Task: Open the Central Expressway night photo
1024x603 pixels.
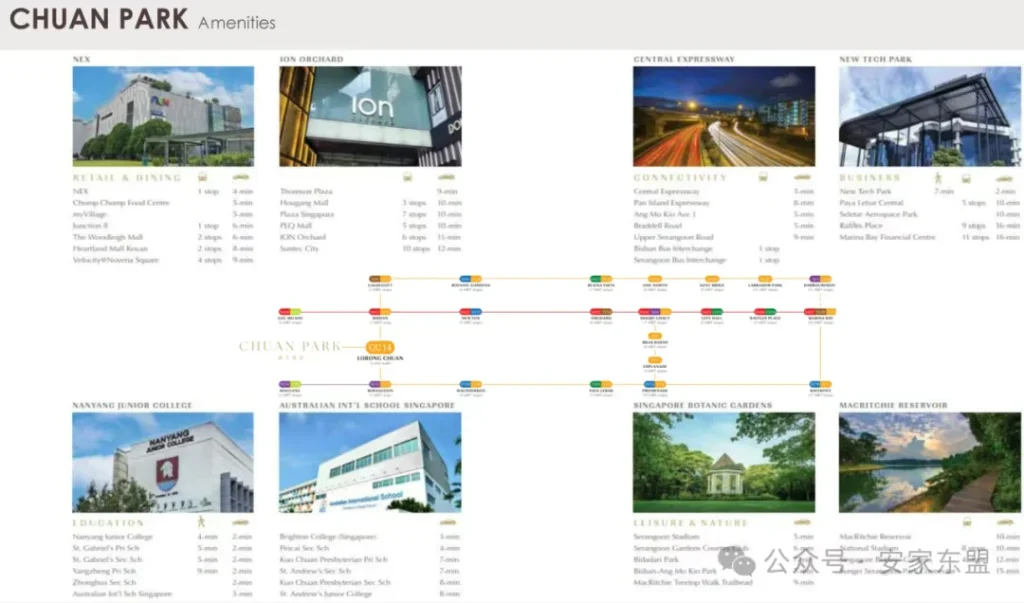Action: pos(724,116)
